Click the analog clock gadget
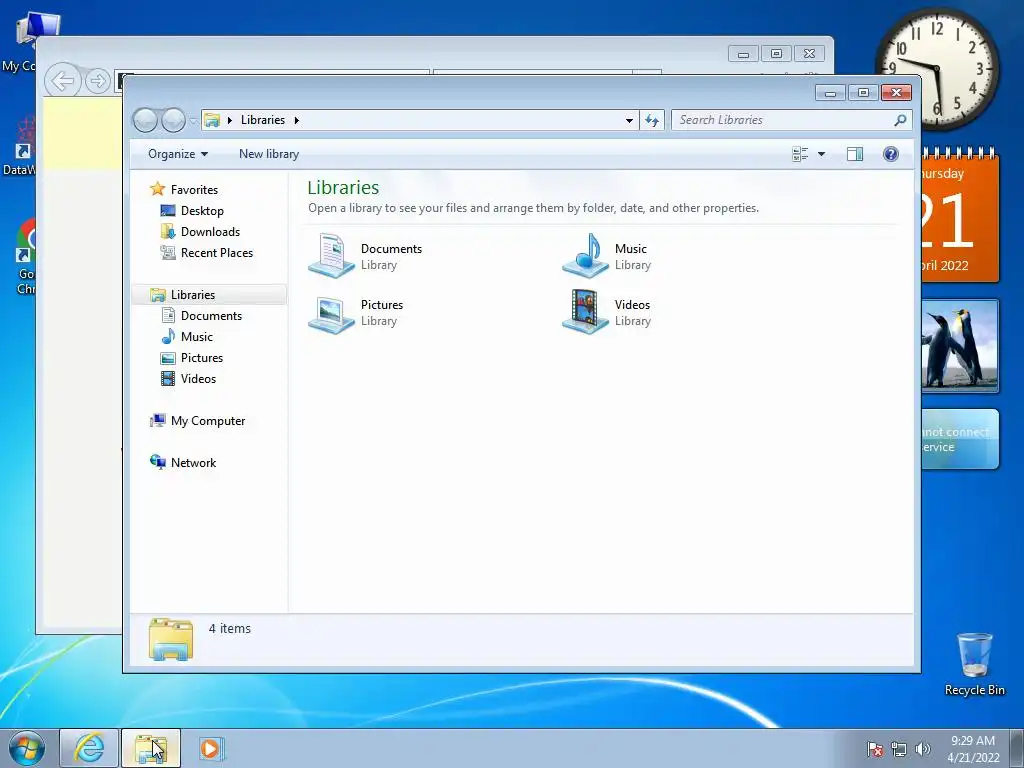The image size is (1024, 768). [936, 68]
